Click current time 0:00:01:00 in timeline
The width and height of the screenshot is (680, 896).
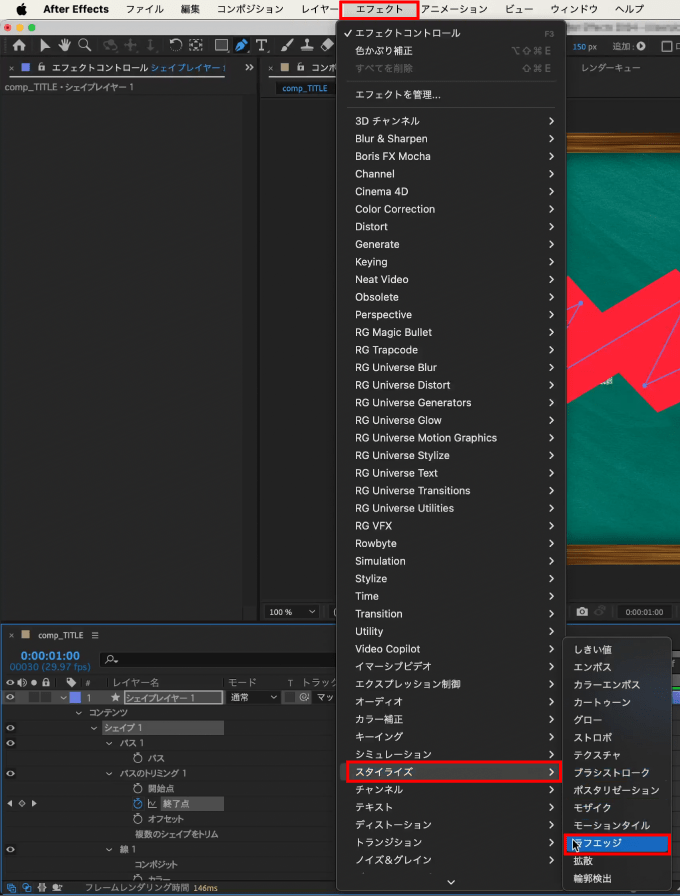(50, 655)
